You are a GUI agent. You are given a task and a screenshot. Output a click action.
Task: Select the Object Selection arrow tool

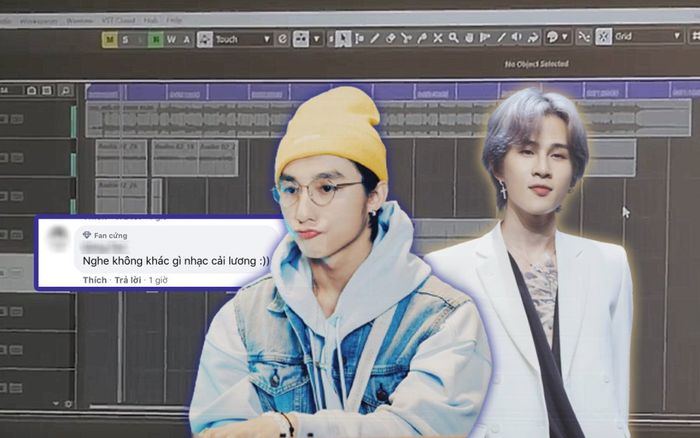tap(343, 39)
